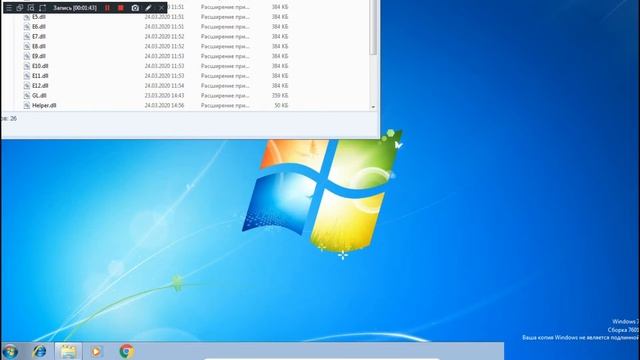
Task: Activate the pencil drawing tool
Action: click(148, 8)
